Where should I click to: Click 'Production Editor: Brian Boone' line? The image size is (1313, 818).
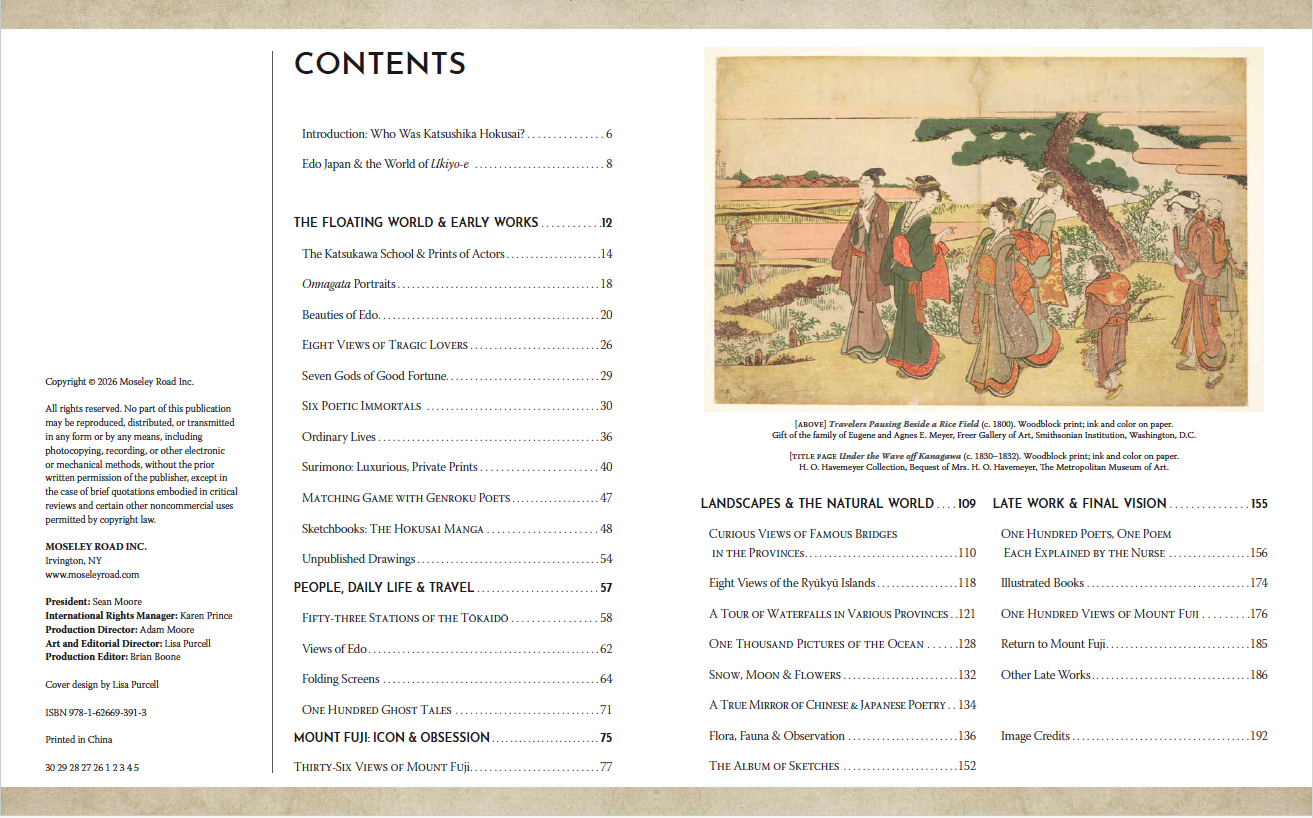(113, 657)
